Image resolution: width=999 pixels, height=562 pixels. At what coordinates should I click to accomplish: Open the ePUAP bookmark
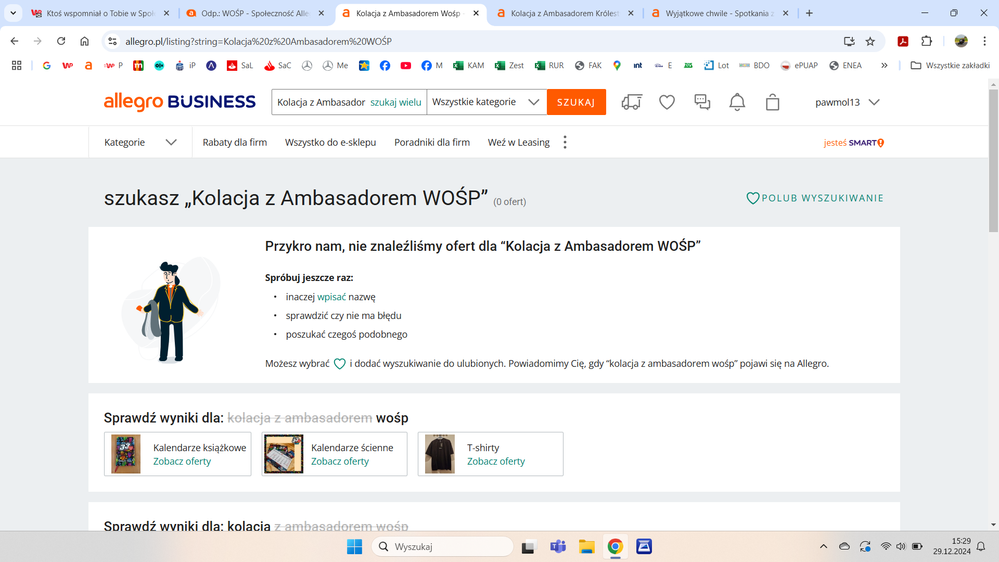point(799,65)
